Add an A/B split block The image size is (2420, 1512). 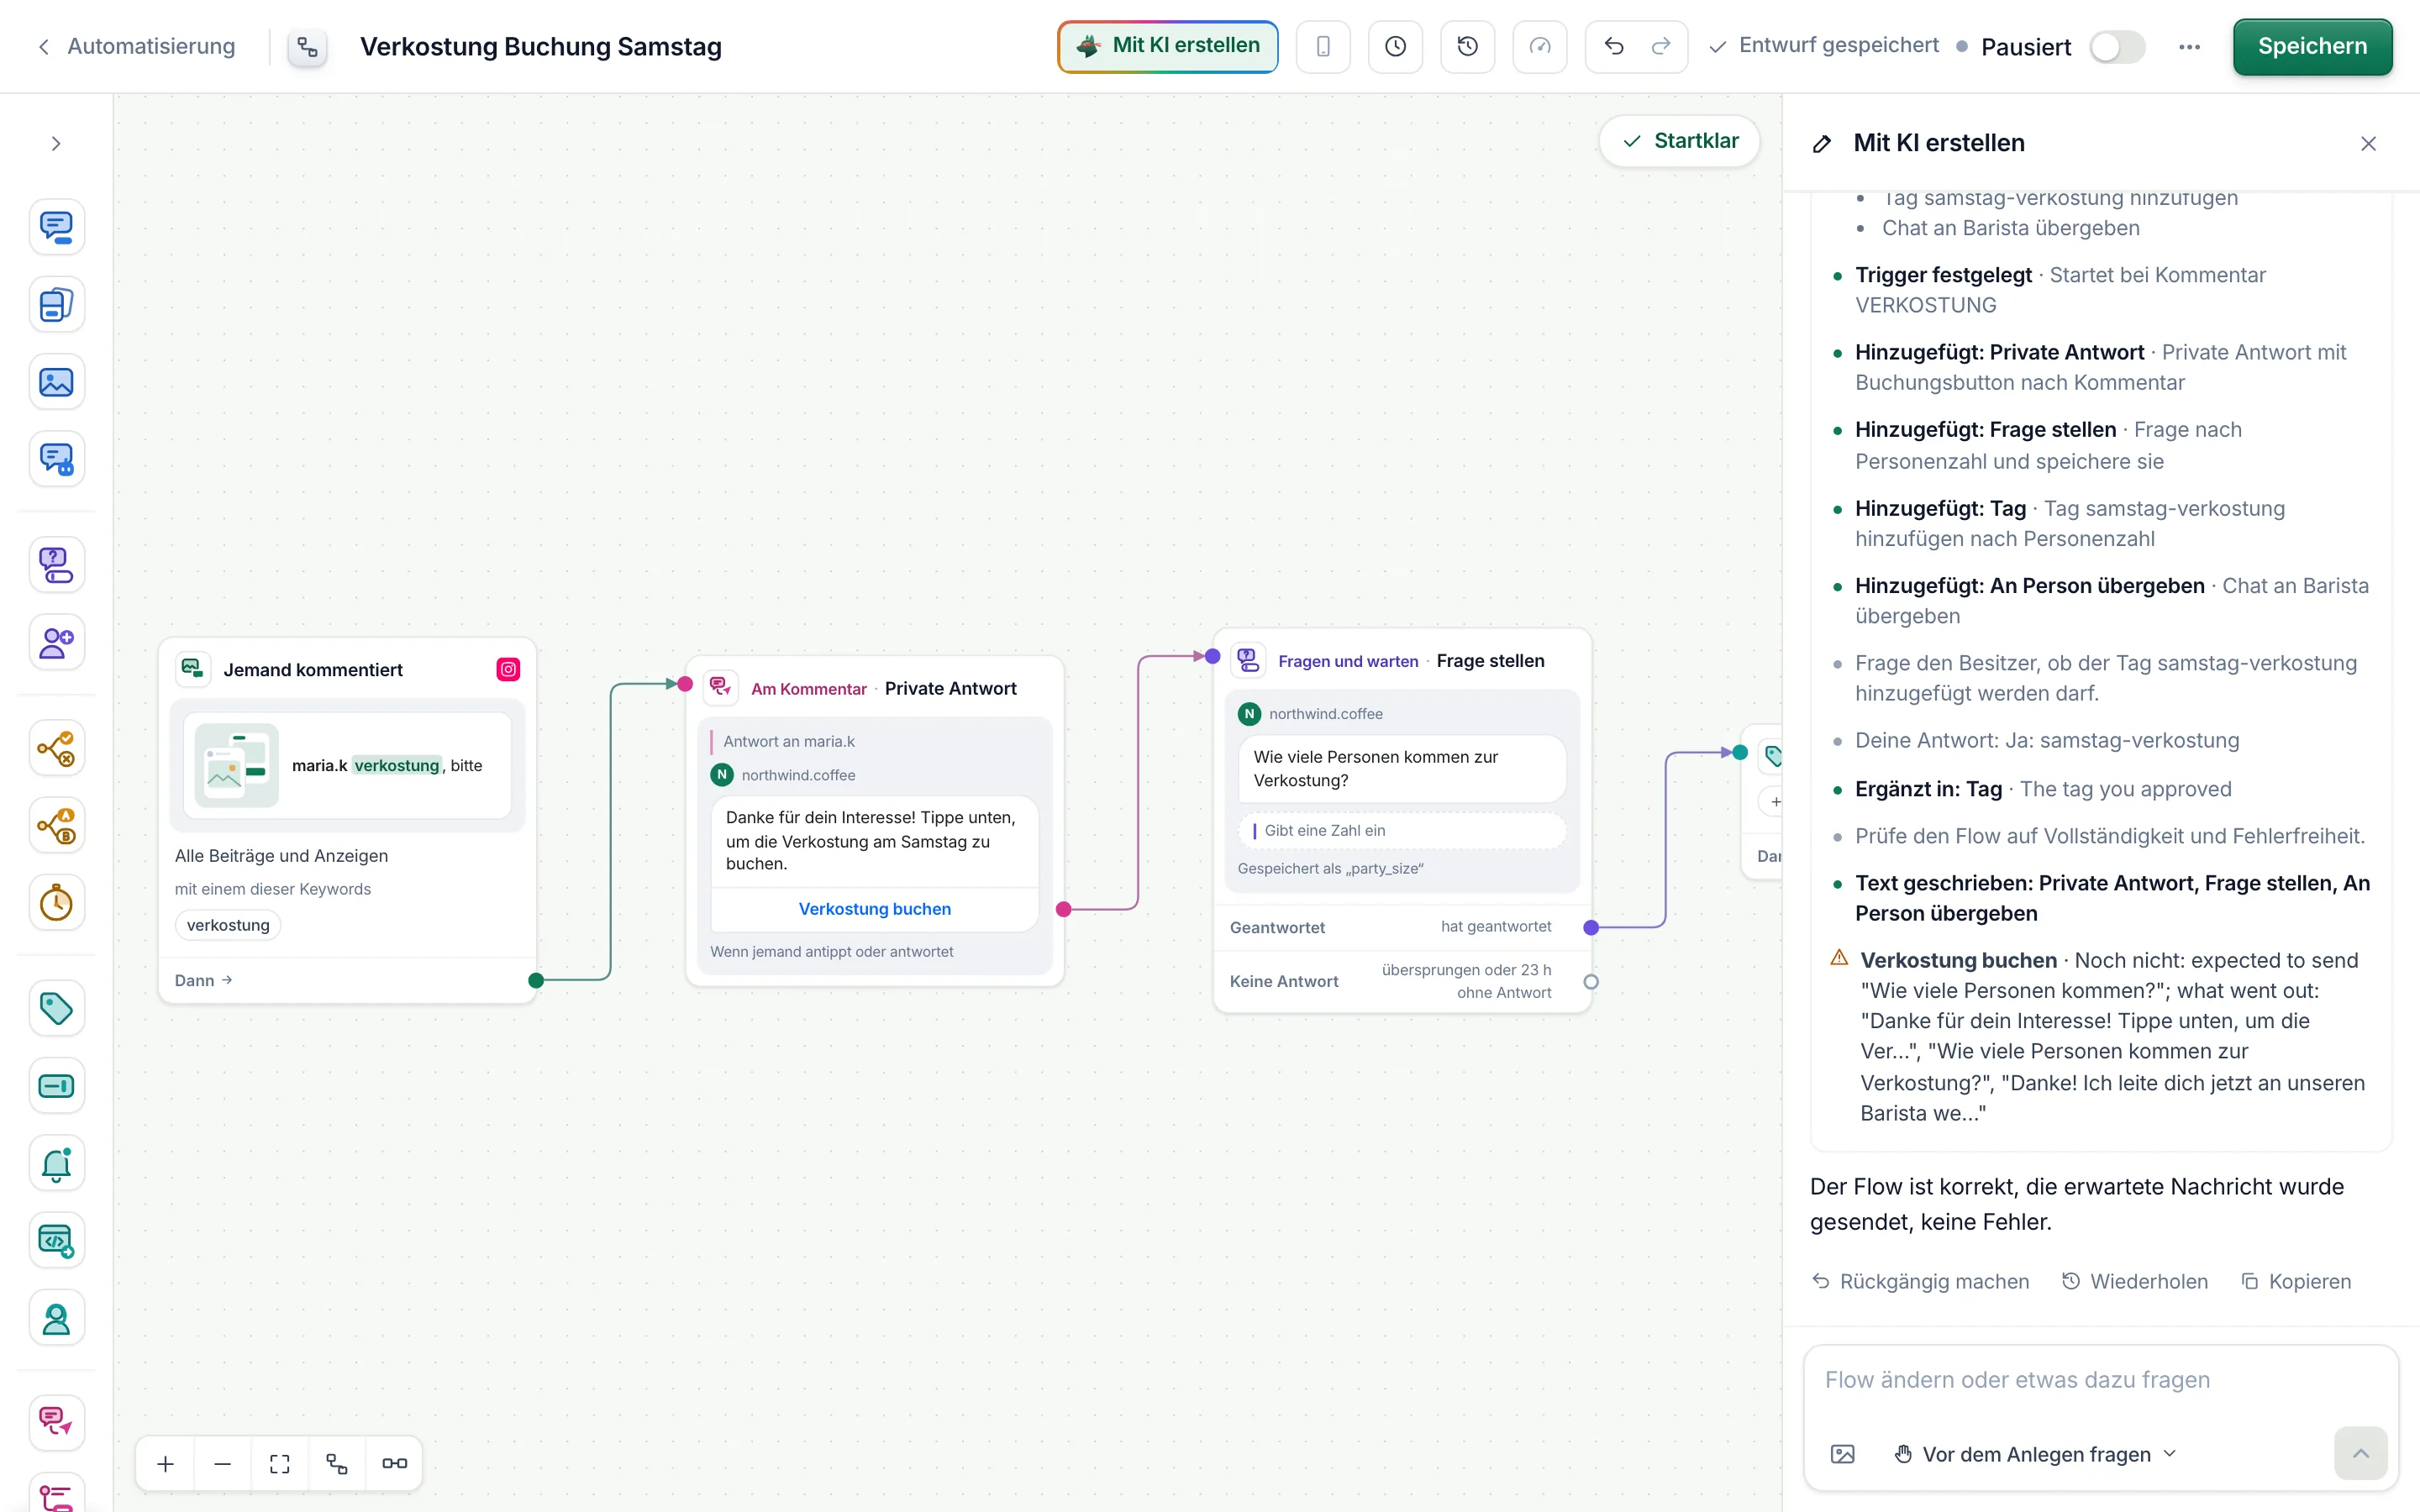tap(56, 826)
